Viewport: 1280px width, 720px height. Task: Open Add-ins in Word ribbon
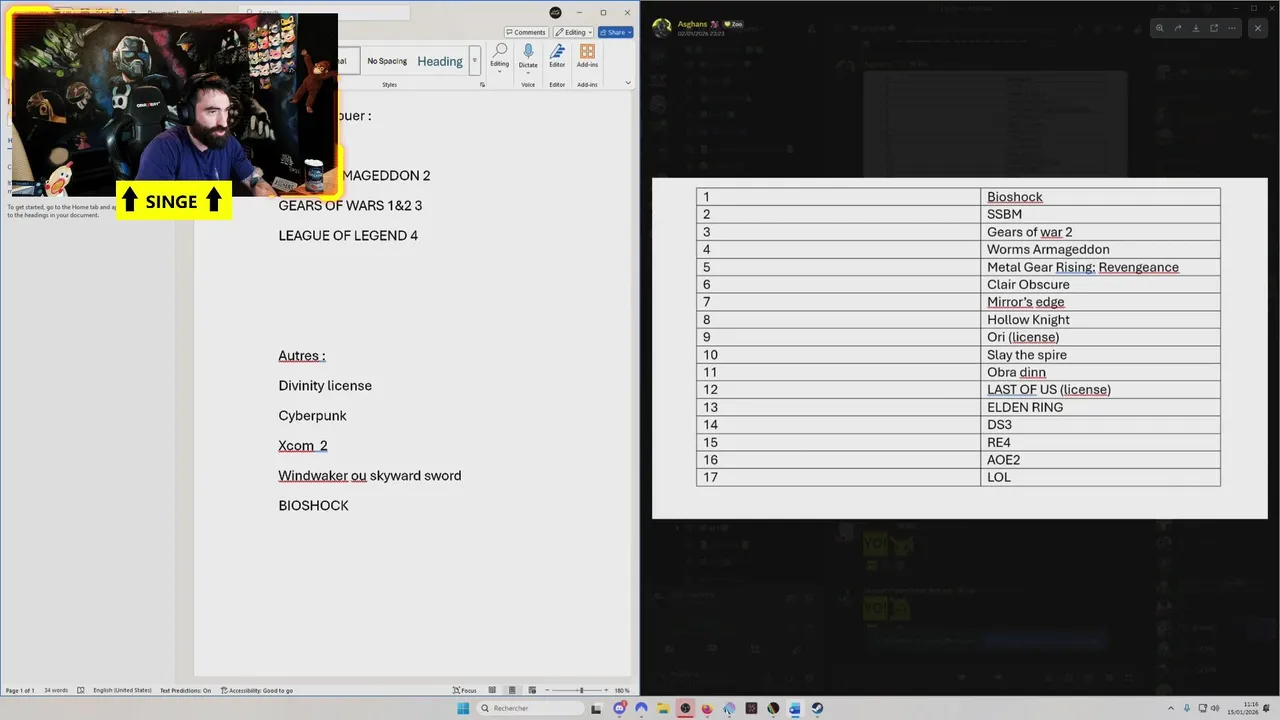[x=587, y=56]
